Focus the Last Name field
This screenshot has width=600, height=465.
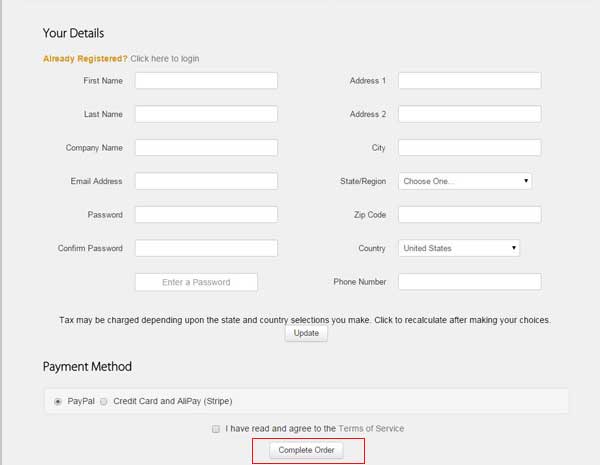point(206,114)
